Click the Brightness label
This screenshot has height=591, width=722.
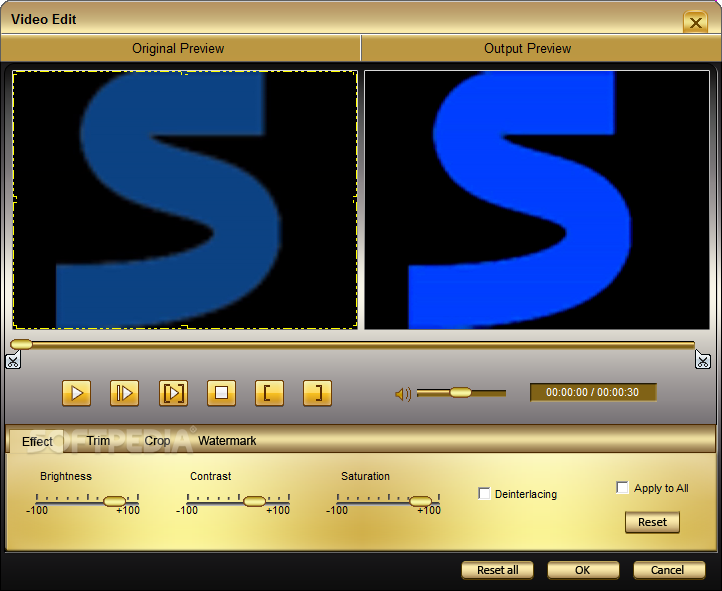[x=66, y=476]
